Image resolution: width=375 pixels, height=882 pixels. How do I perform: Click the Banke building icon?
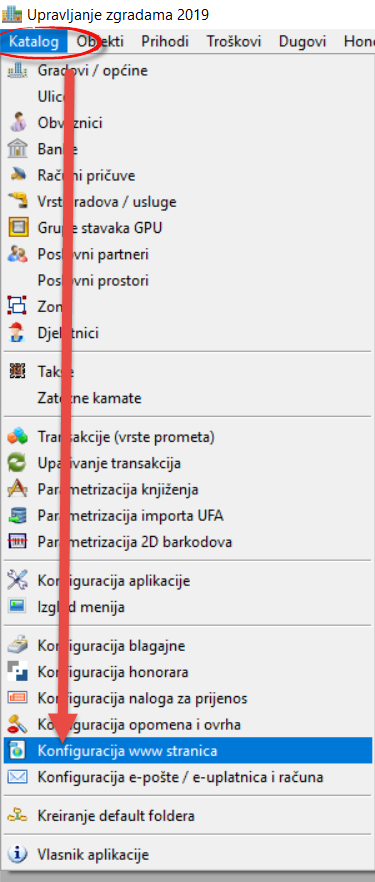pyautogui.click(x=16, y=149)
